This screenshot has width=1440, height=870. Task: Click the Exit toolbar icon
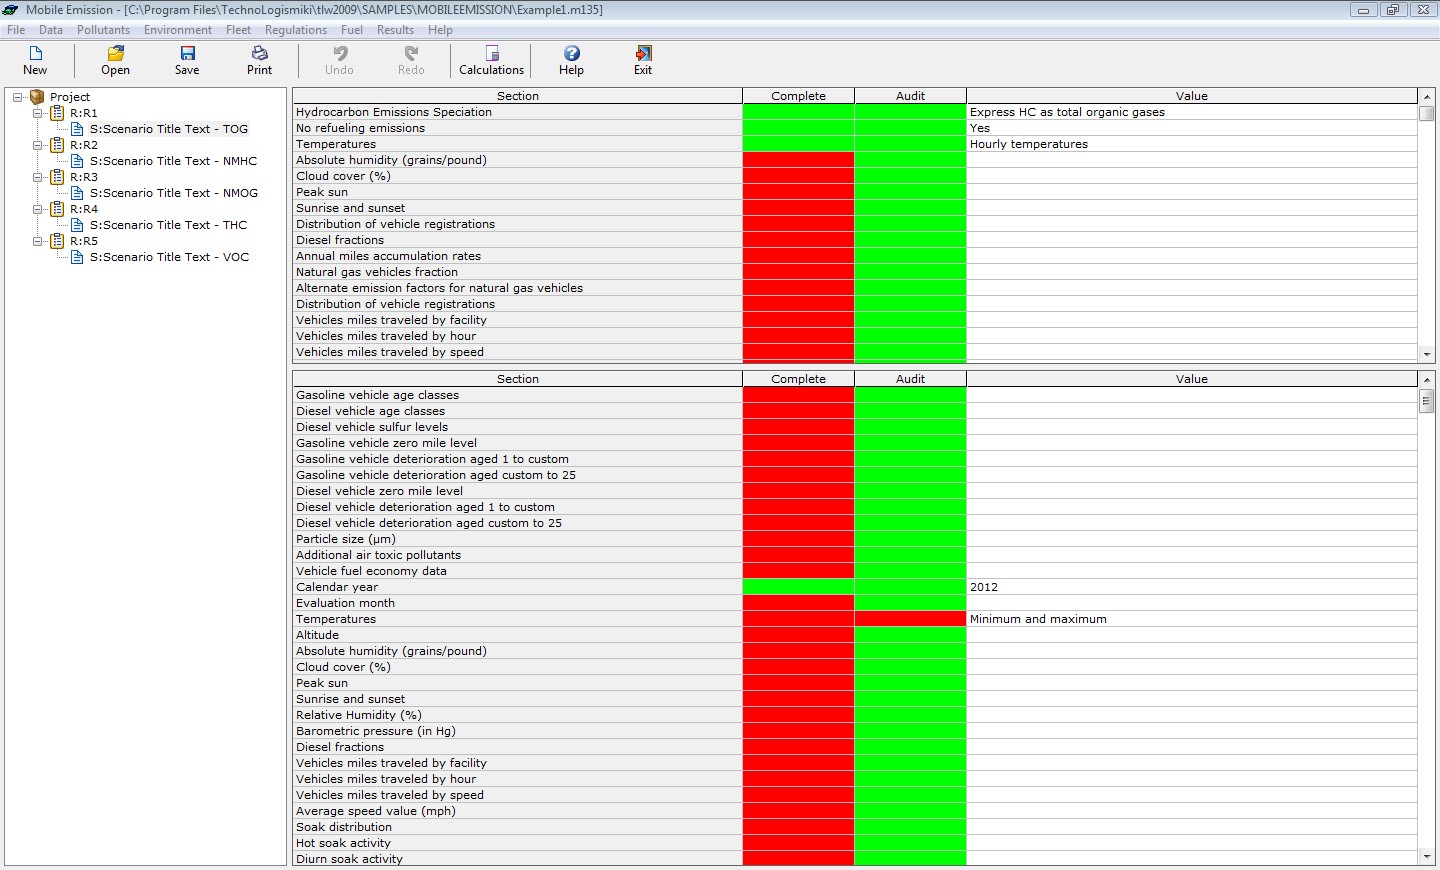point(643,54)
